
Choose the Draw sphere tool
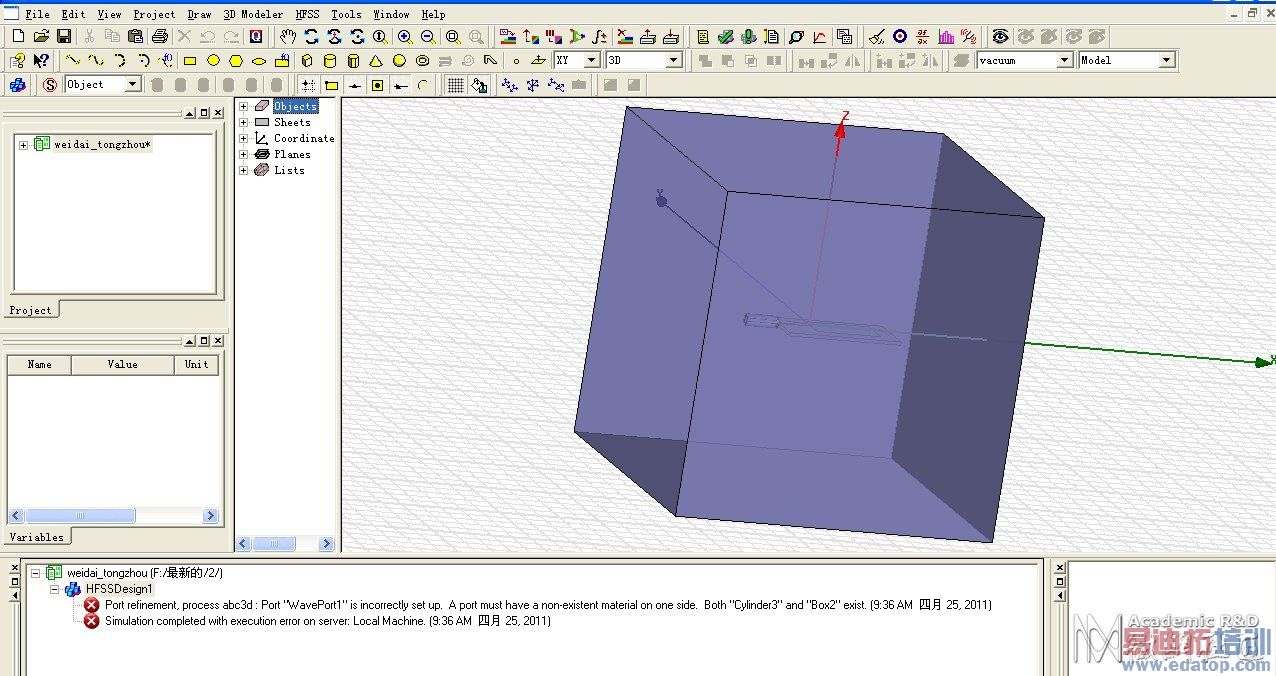click(399, 61)
